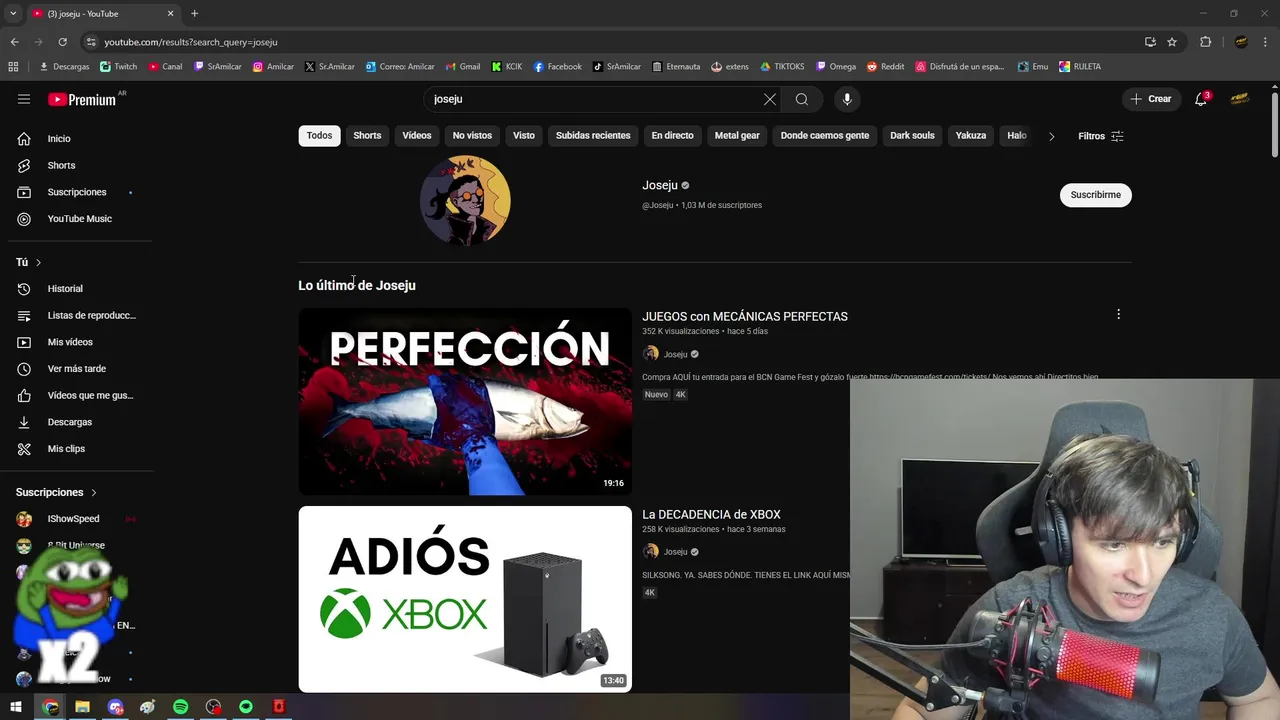1280x720 pixels.
Task: Open a new browser tab
Action: coord(194,13)
